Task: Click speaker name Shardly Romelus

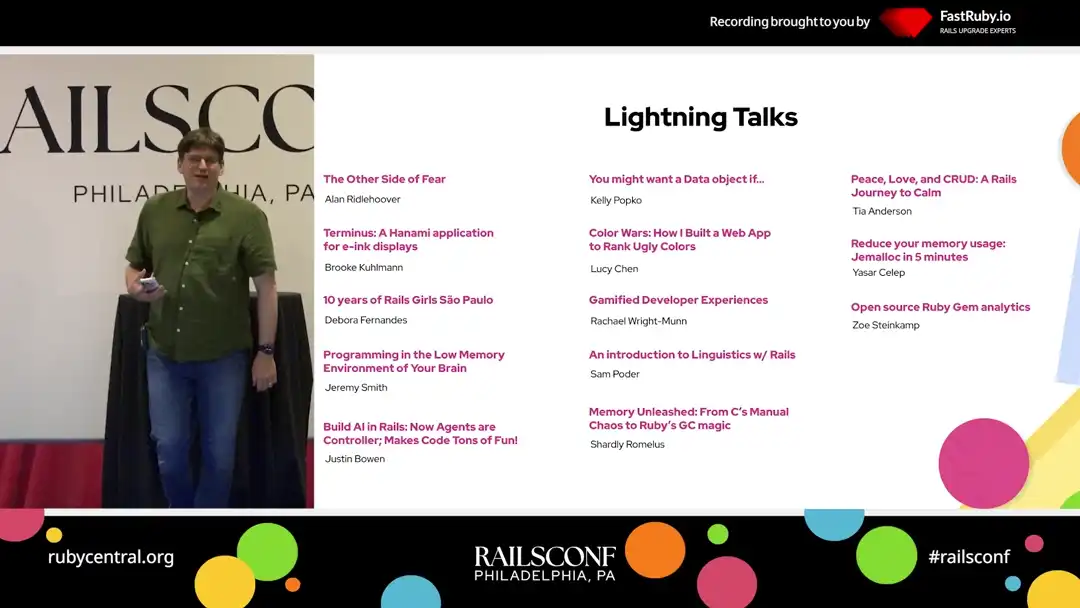Action: pos(627,445)
